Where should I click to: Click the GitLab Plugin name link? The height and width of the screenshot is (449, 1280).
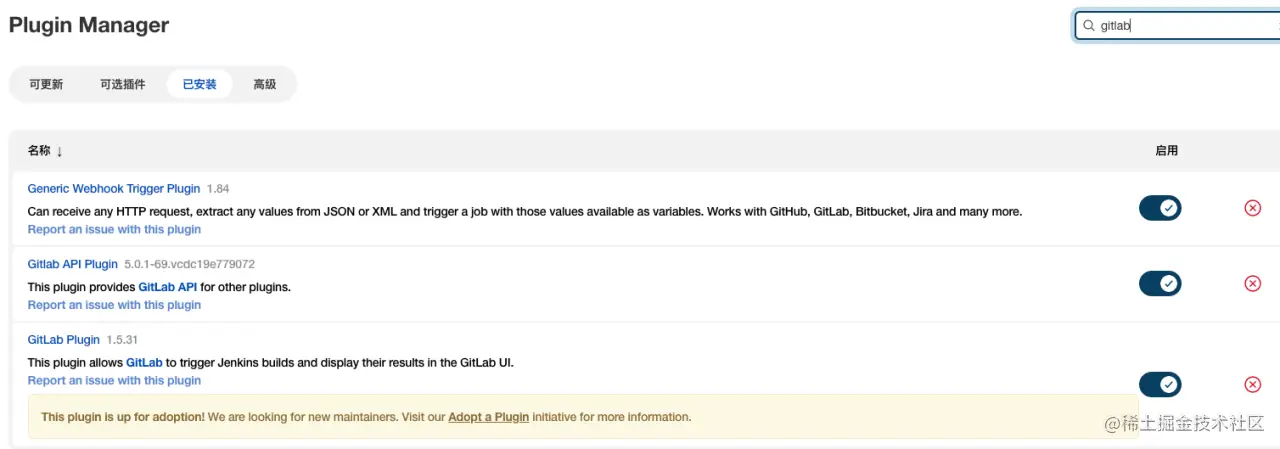point(63,339)
